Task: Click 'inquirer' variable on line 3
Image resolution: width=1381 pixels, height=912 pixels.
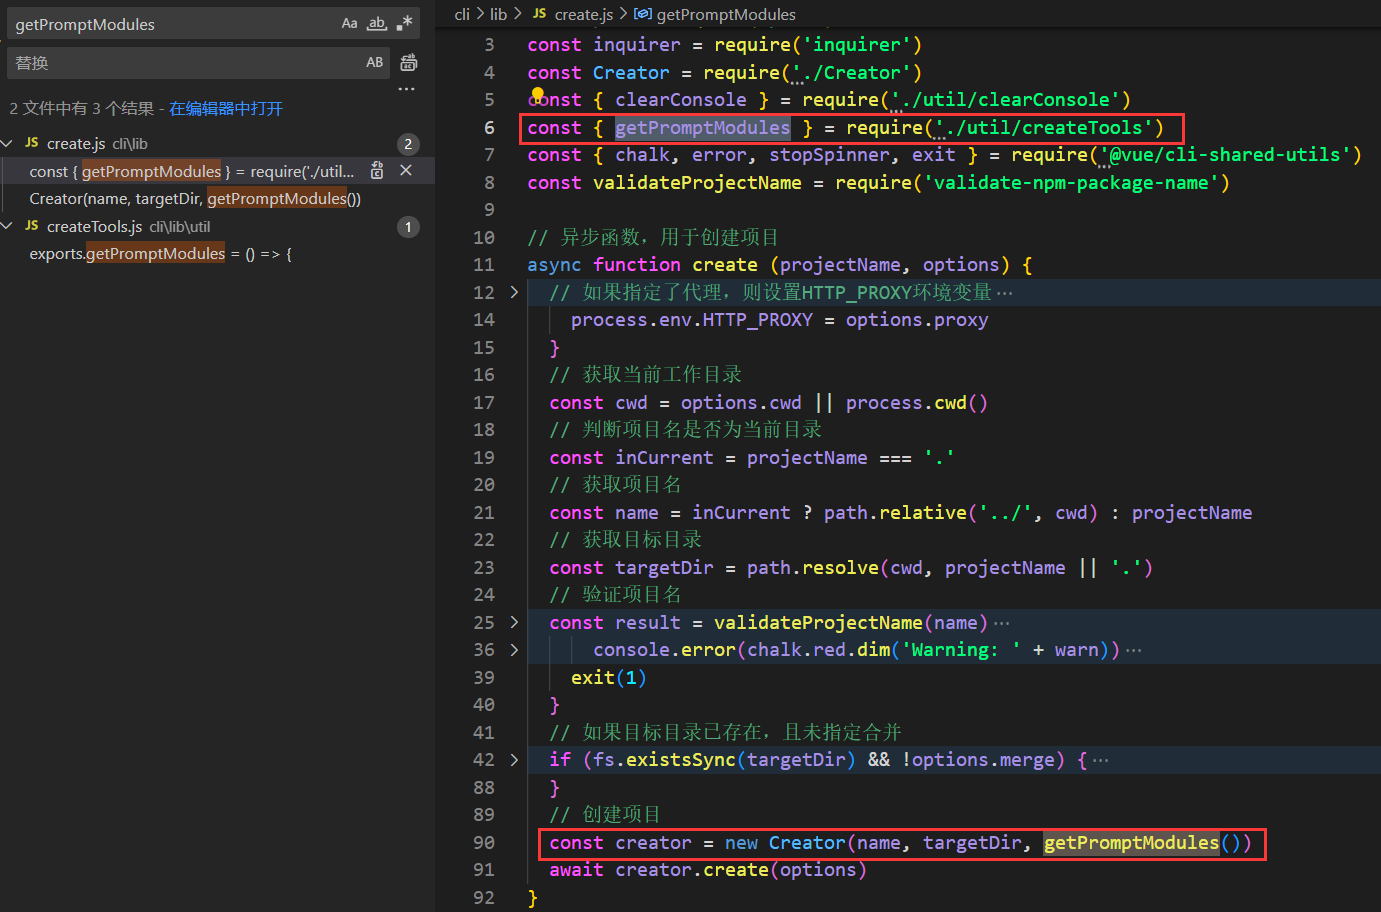Action: 637,45
